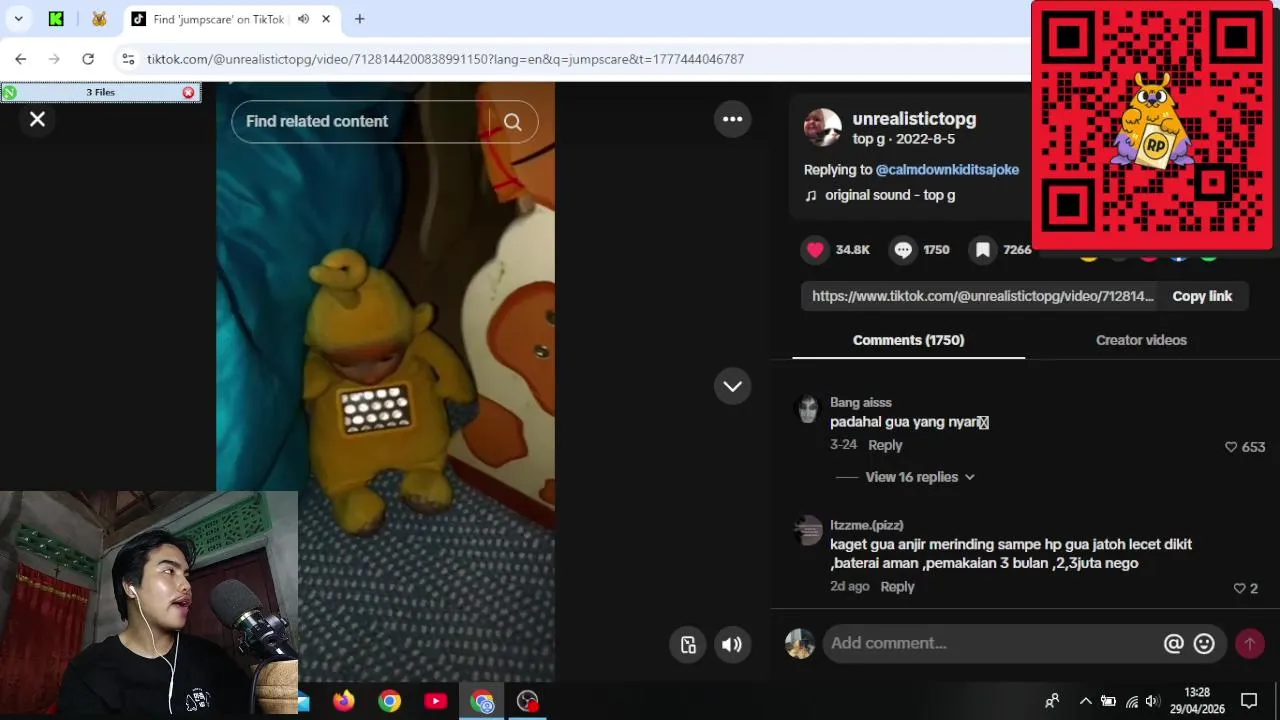Search icon in Find related content
Image resolution: width=1280 pixels, height=720 pixels.
[512, 122]
